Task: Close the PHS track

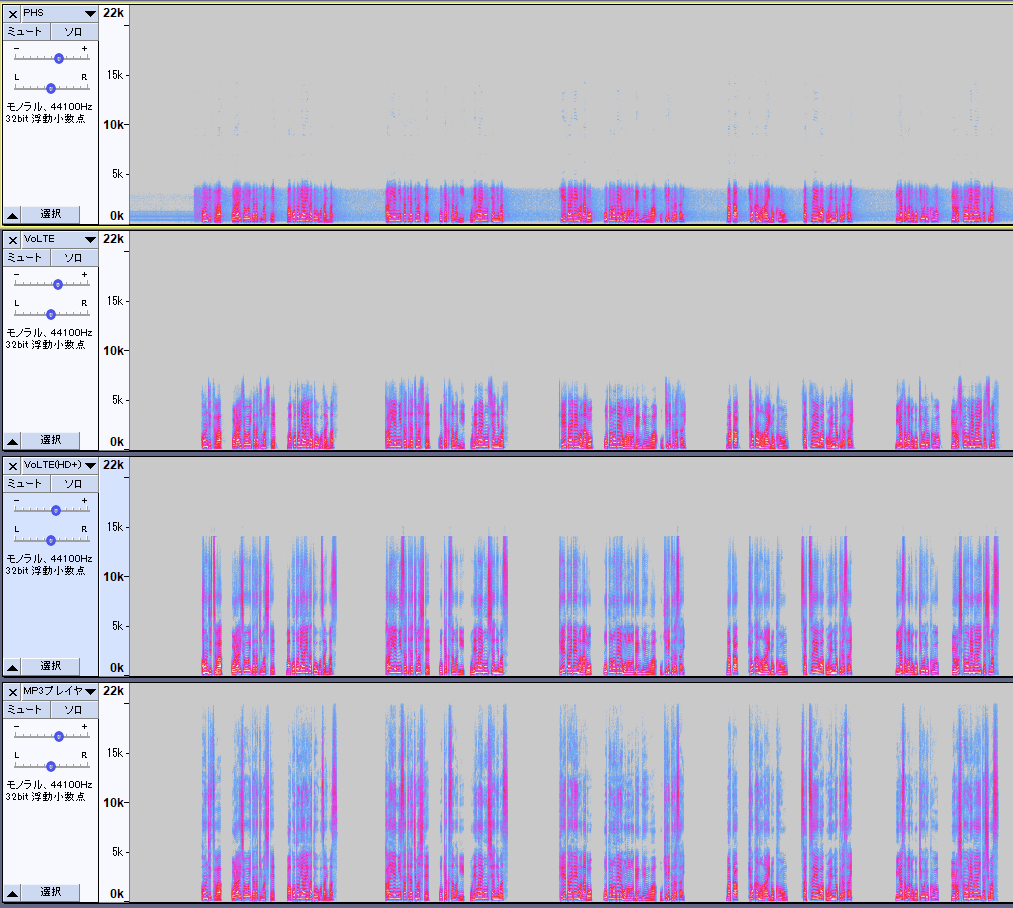Action: [x=13, y=14]
